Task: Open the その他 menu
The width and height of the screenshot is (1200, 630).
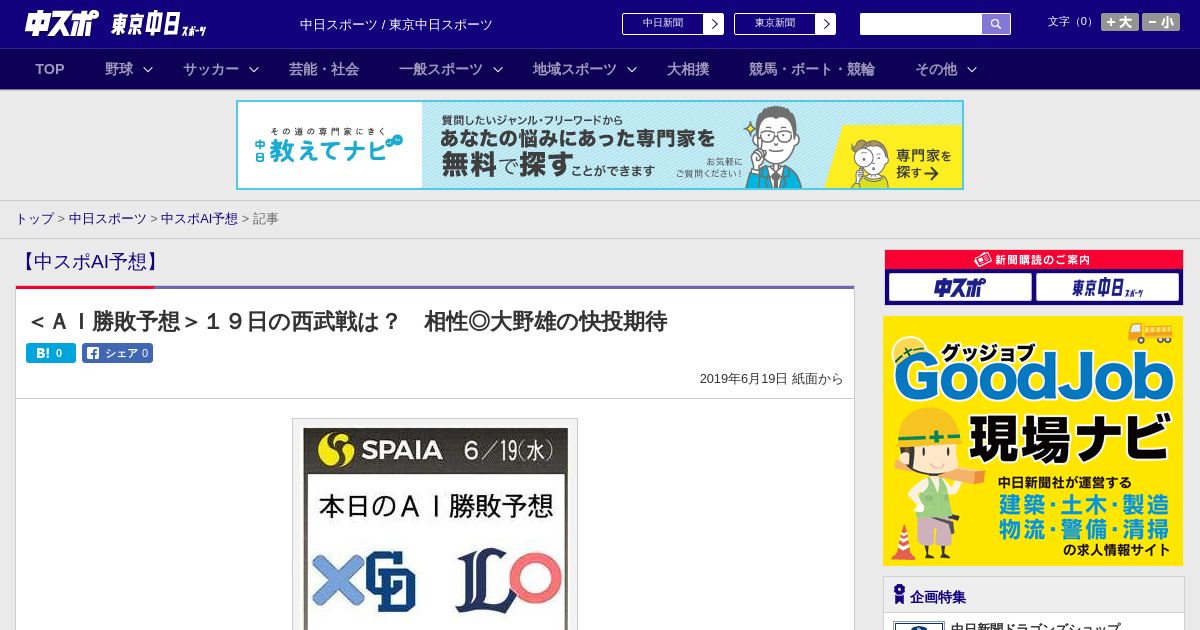Action: (936, 69)
